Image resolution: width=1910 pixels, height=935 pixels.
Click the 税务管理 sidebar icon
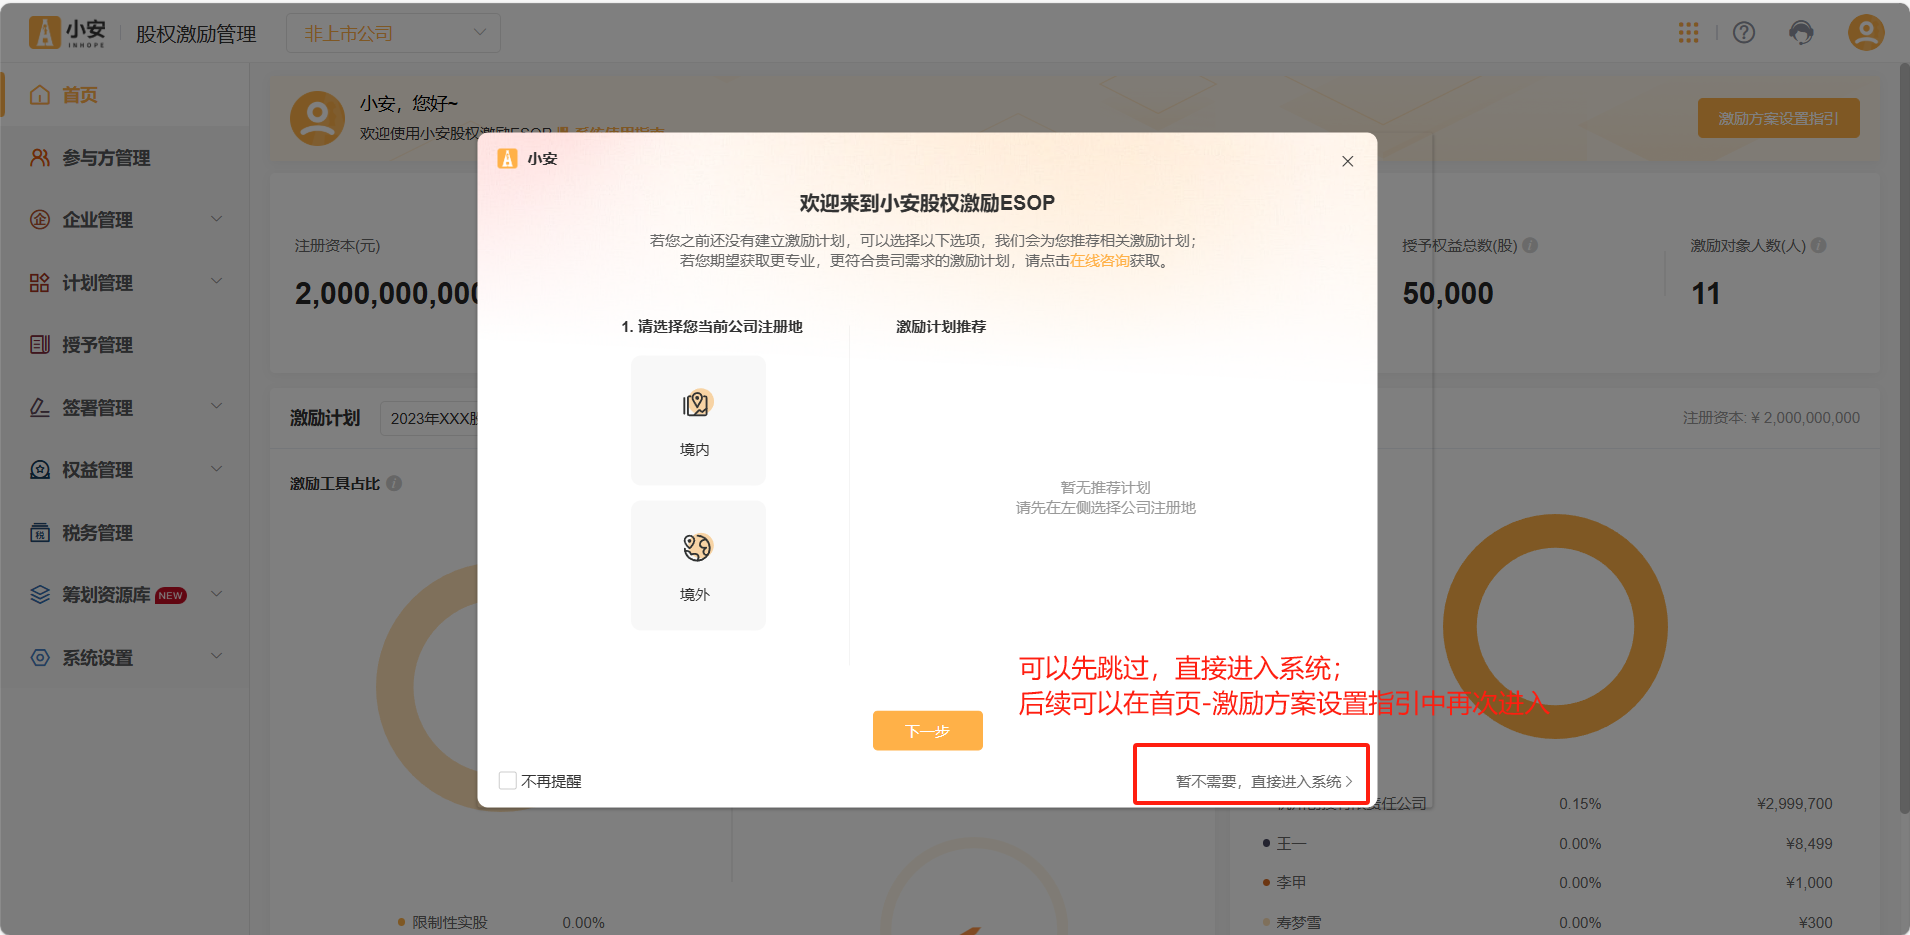pyautogui.click(x=40, y=533)
